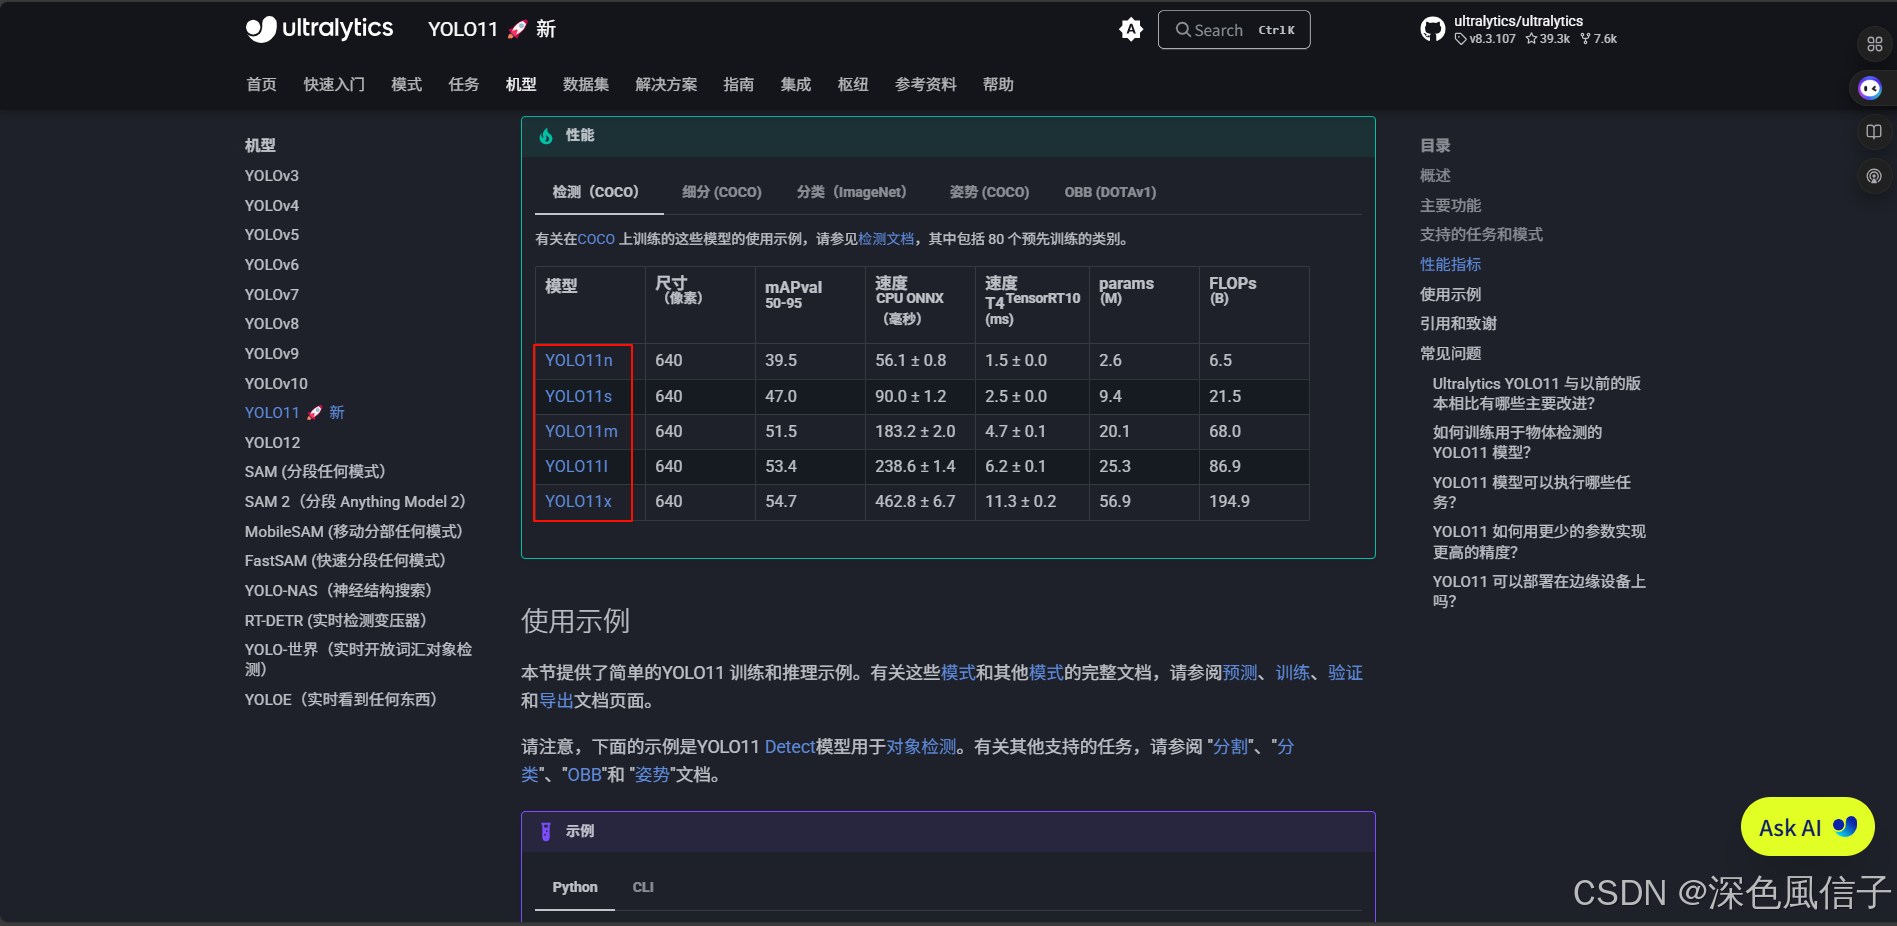Click the open book icon in the side strip

tap(1874, 132)
